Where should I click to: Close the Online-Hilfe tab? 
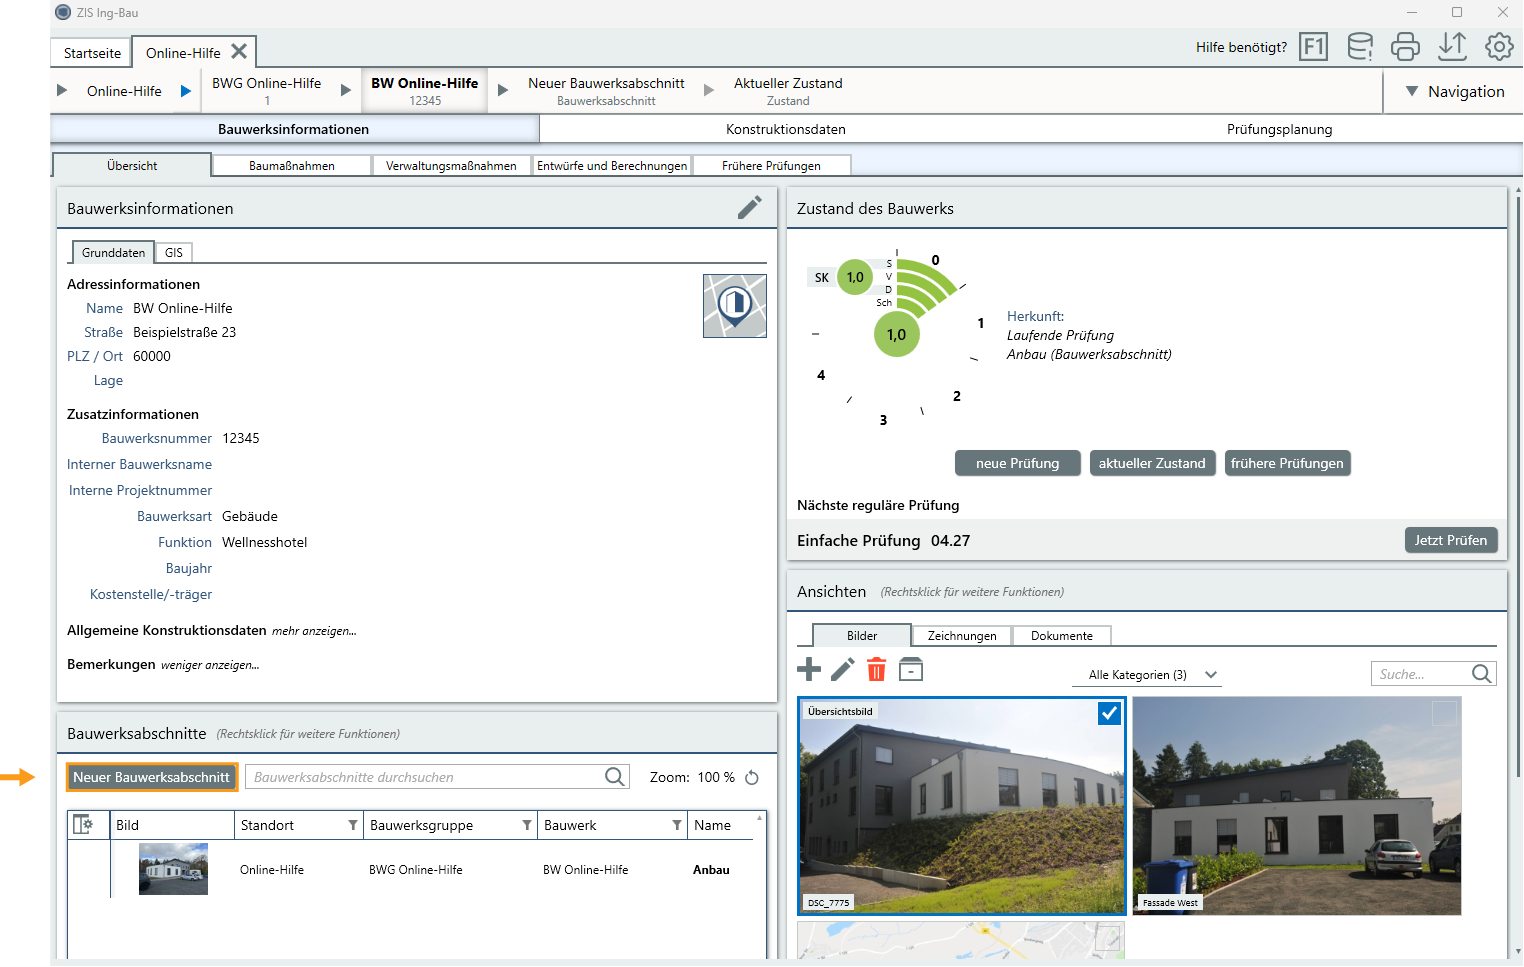point(239,51)
